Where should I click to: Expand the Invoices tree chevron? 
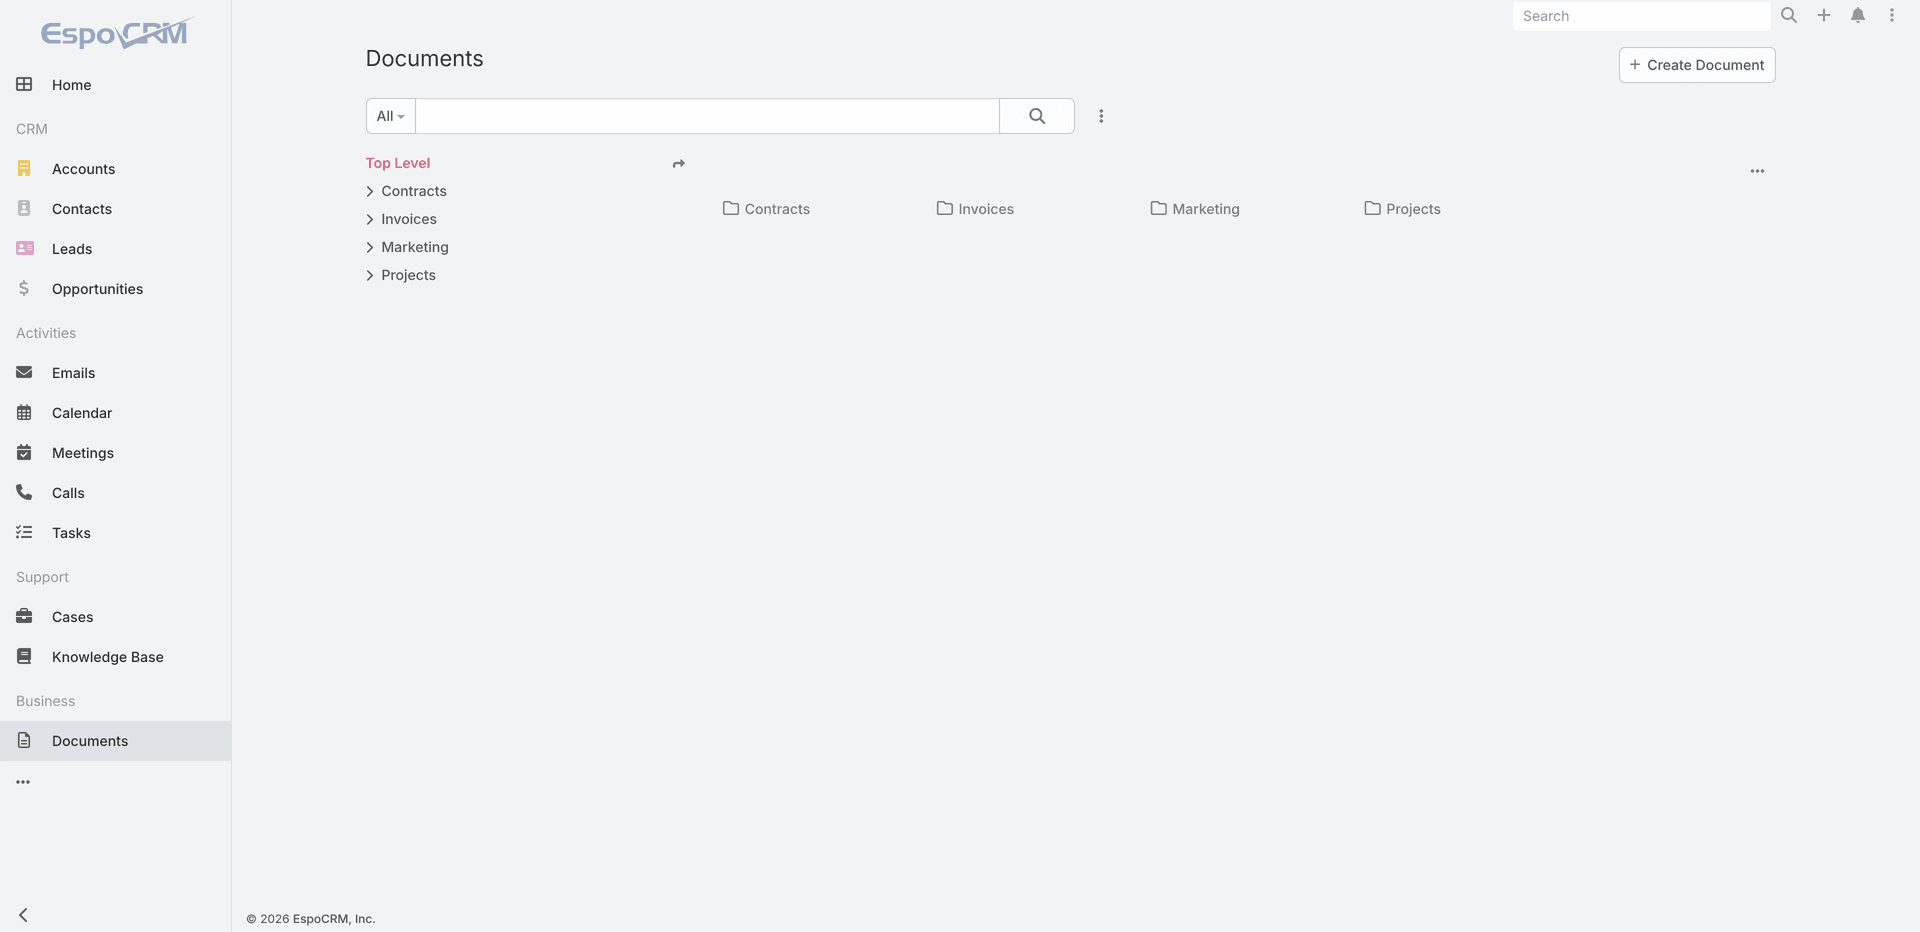coord(370,219)
